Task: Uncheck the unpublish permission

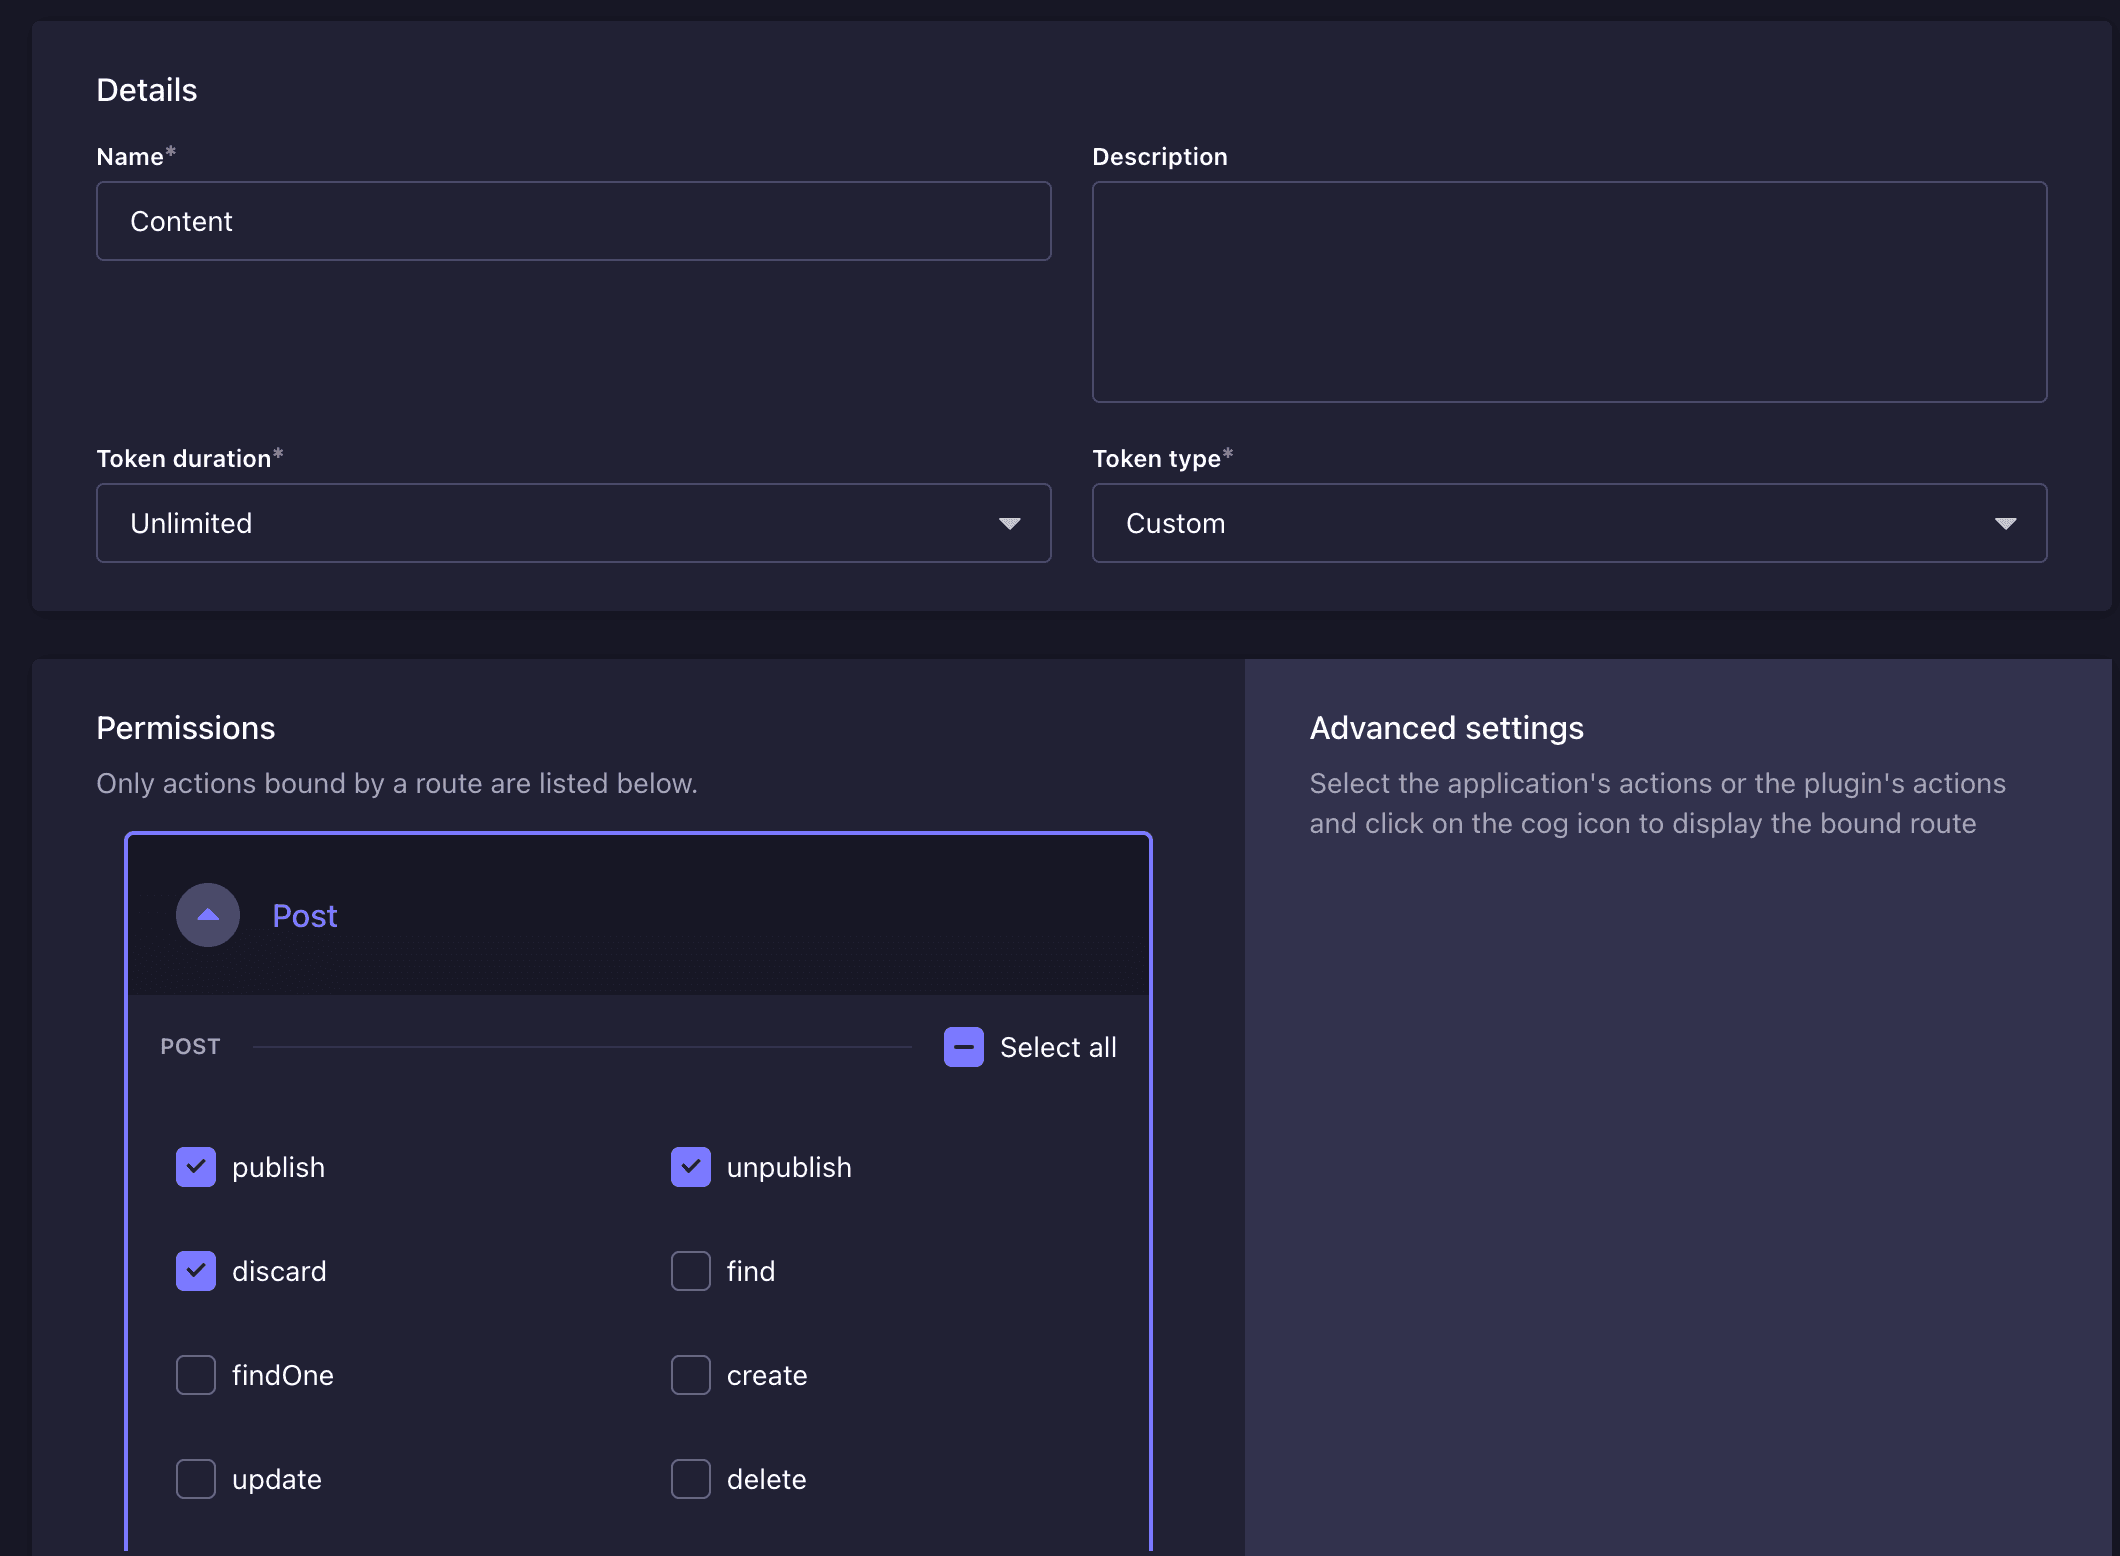Action: (691, 1167)
